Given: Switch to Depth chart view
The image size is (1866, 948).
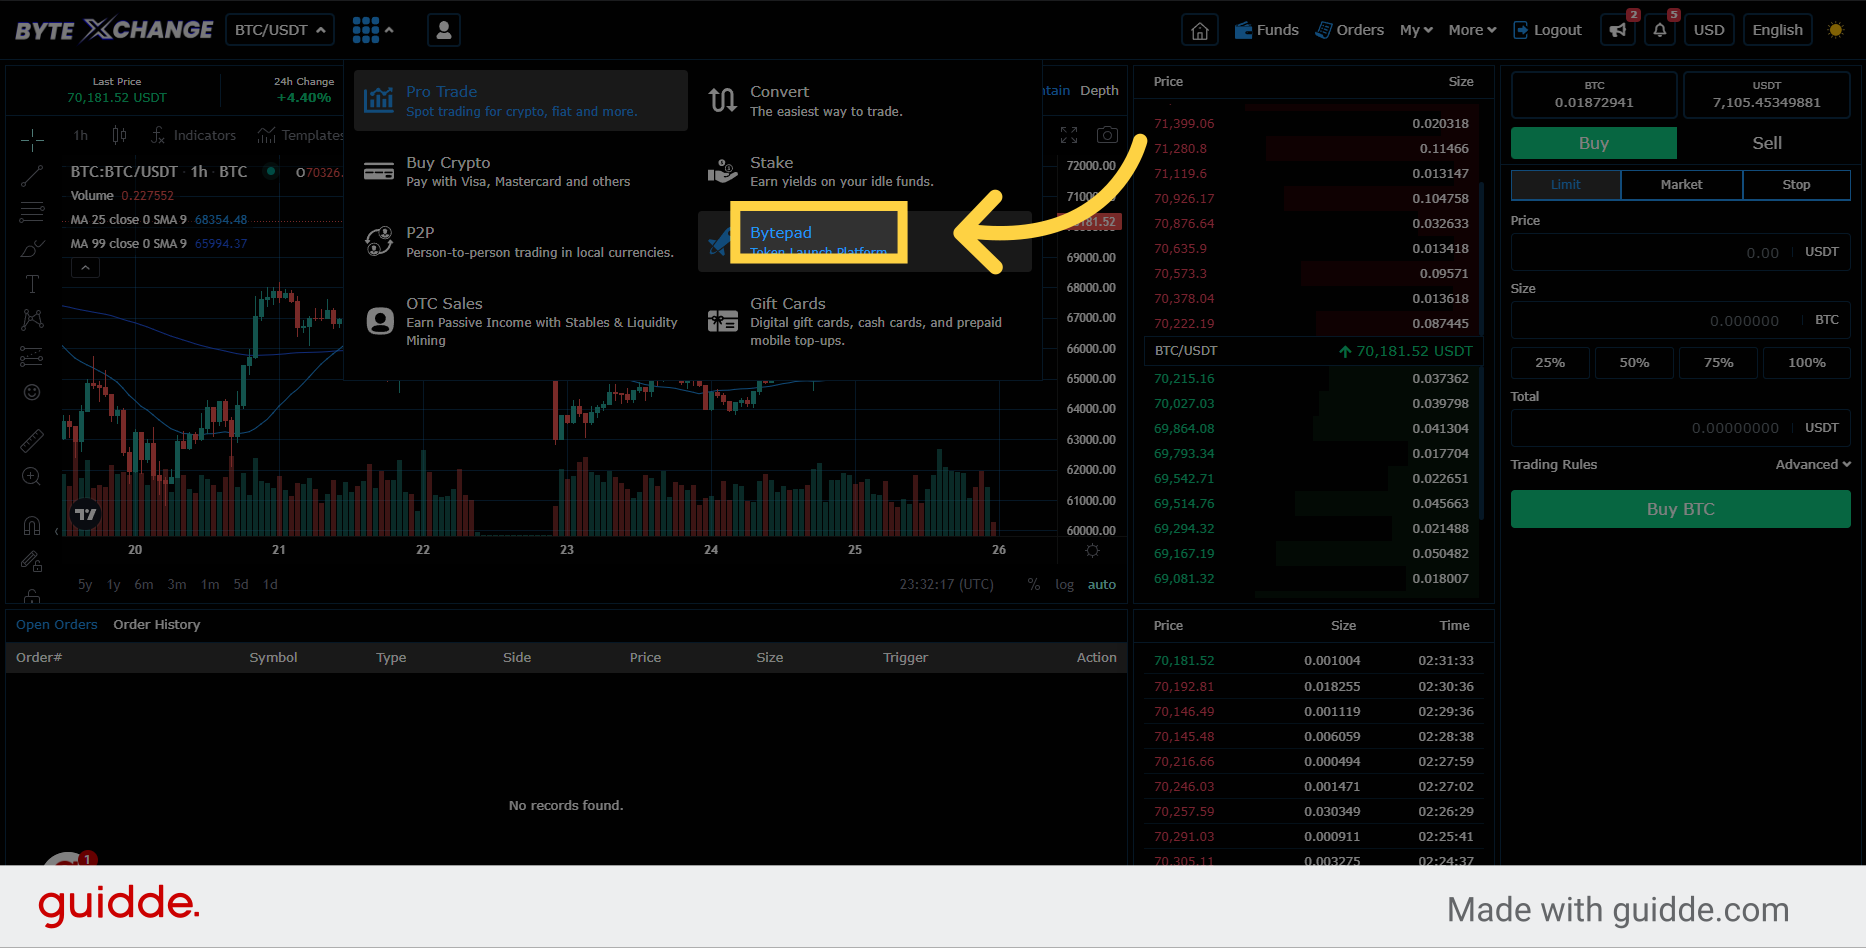Looking at the screenshot, I should click(x=1099, y=90).
